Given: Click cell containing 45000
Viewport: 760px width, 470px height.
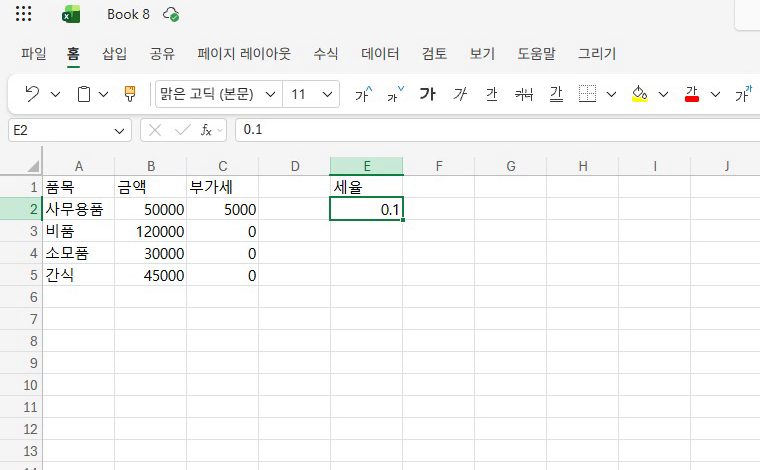Looking at the screenshot, I should 150,275.
